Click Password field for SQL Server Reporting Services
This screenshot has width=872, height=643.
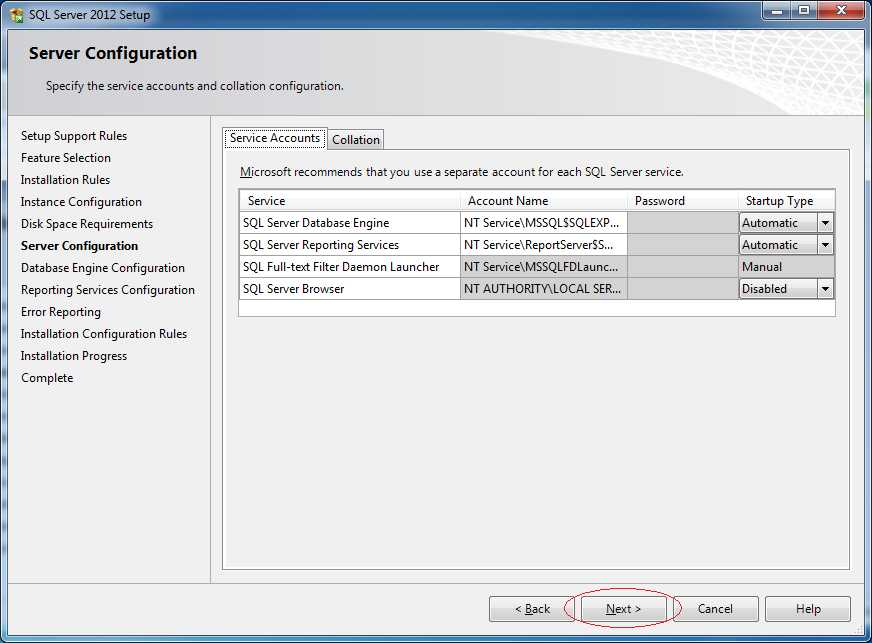pyautogui.click(x=683, y=245)
